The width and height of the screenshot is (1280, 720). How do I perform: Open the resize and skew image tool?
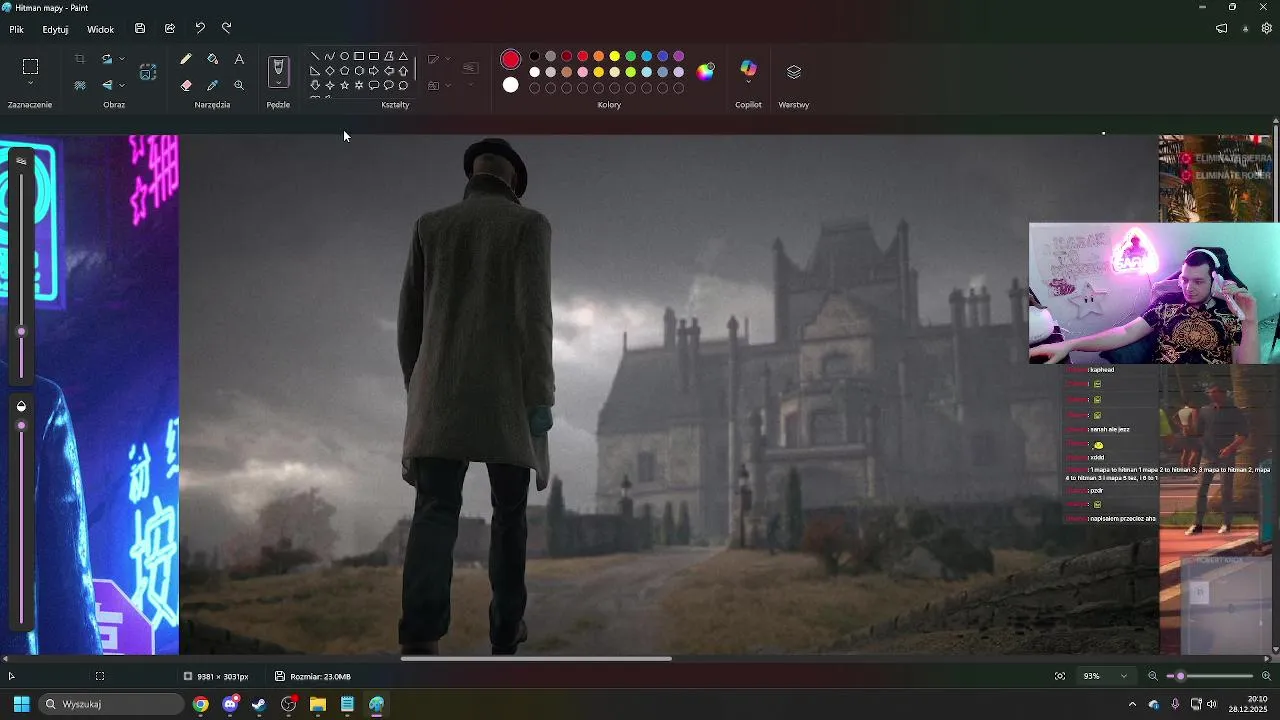[x=148, y=72]
